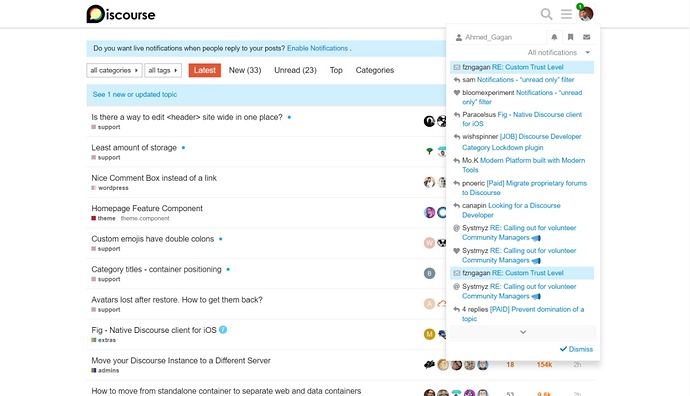
Task: Expand notifications list with bottom chevron
Action: click(523, 332)
